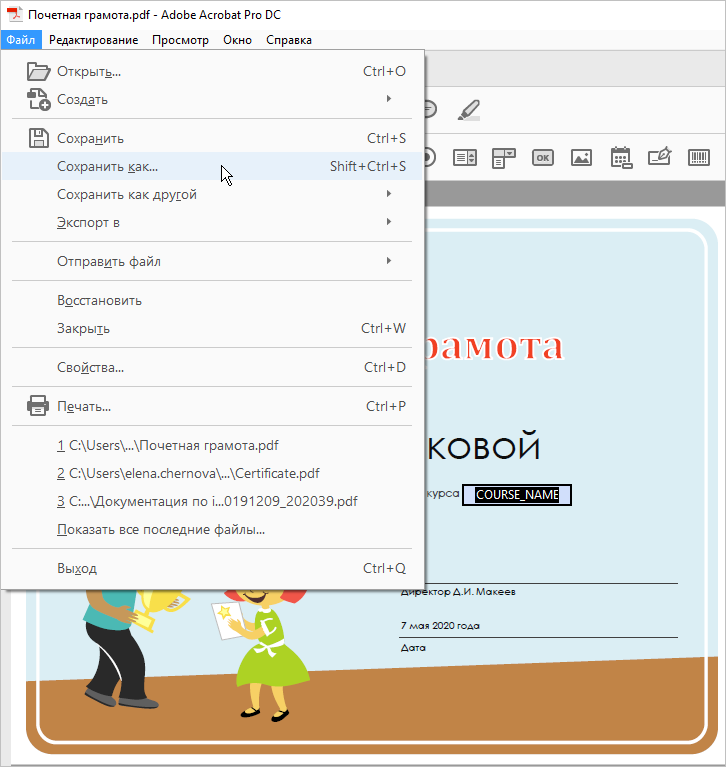Open the Редактирование menu
The image size is (726, 767).
93,40
